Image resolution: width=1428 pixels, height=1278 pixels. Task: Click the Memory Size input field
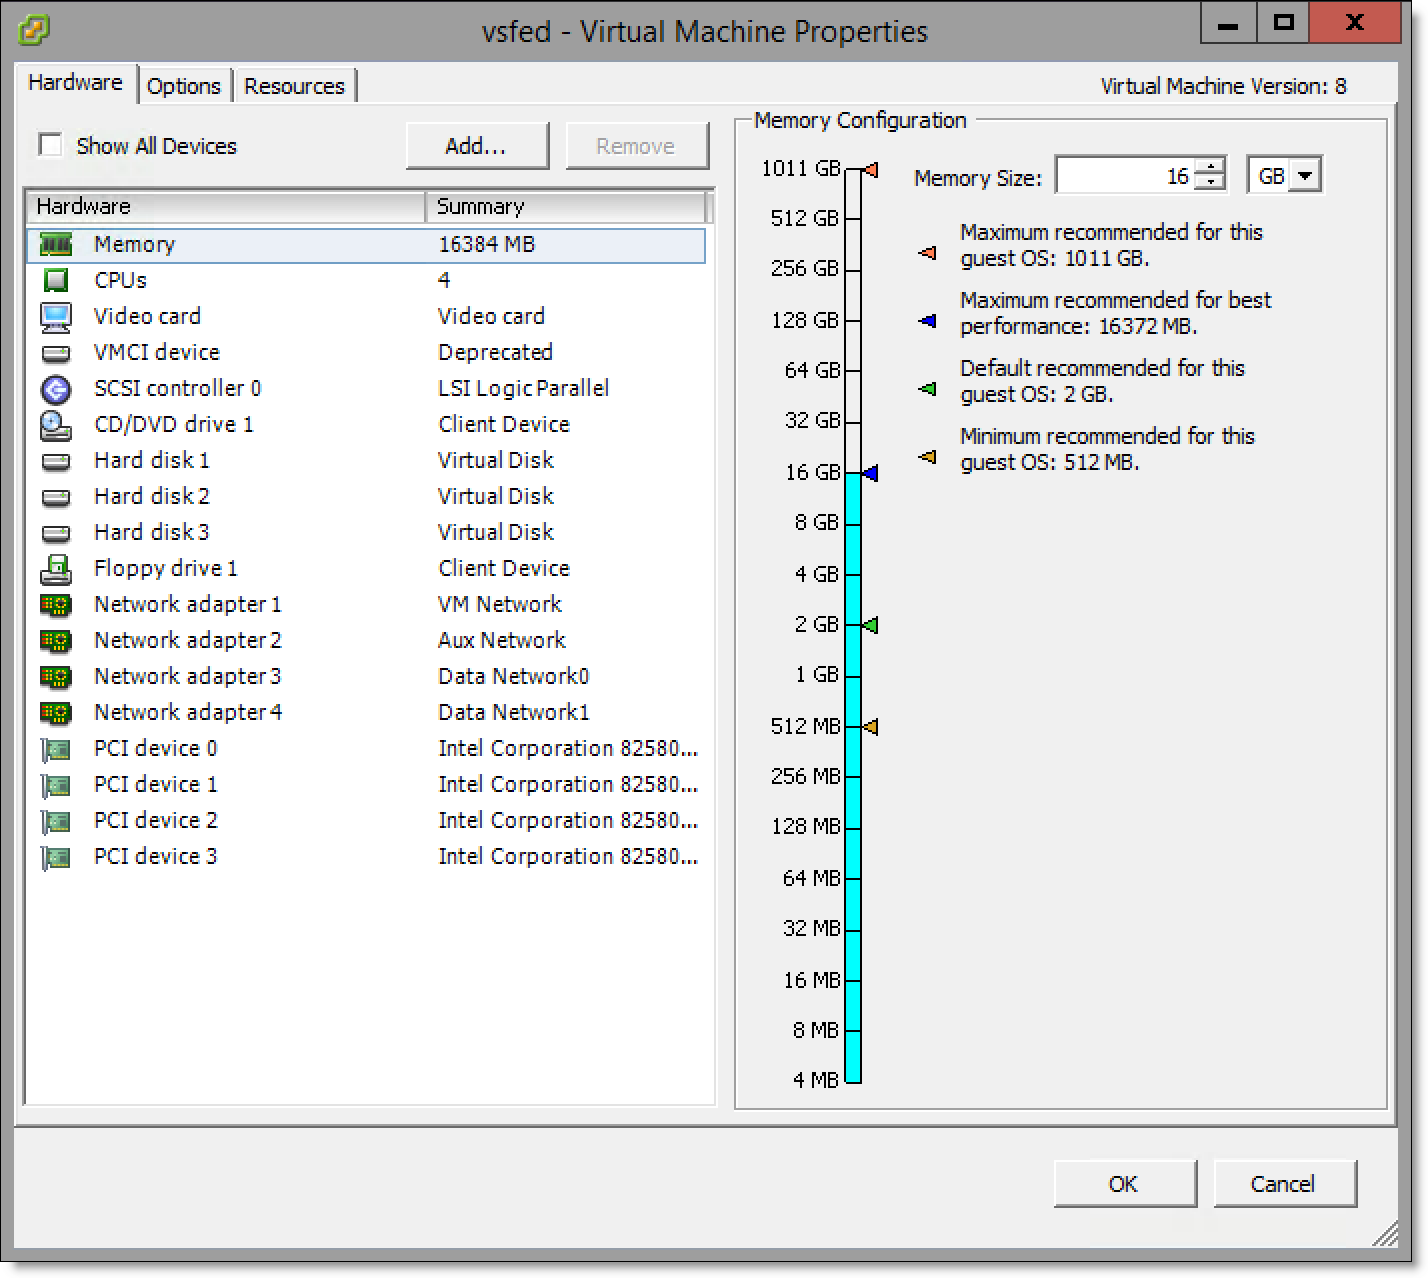tap(1125, 177)
